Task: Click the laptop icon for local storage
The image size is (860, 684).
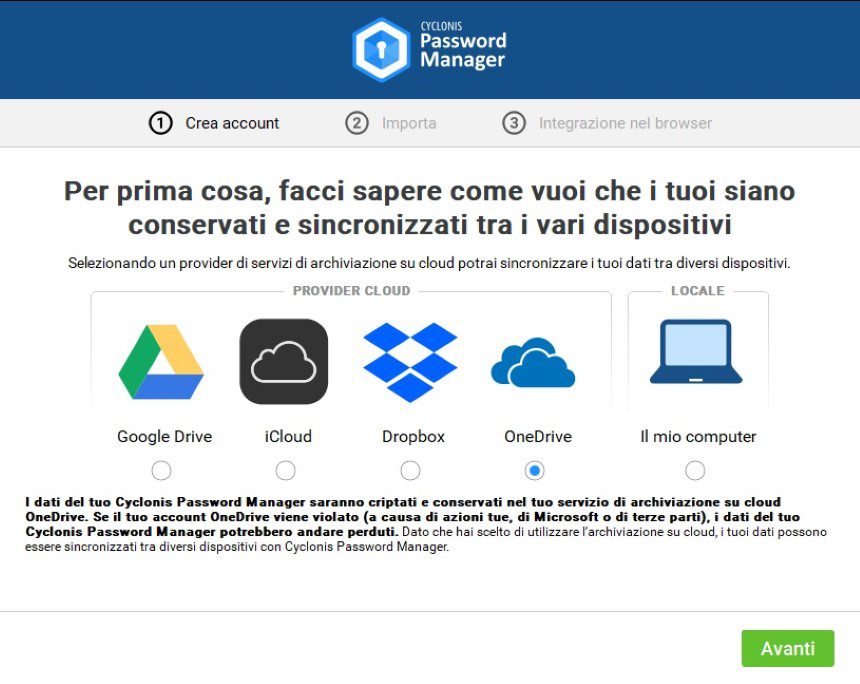Action: [695, 352]
